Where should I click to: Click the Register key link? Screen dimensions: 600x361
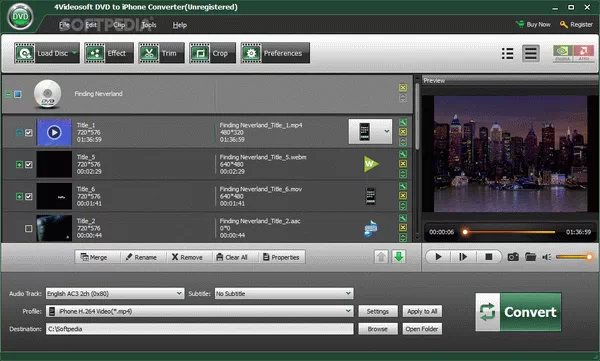[576, 25]
